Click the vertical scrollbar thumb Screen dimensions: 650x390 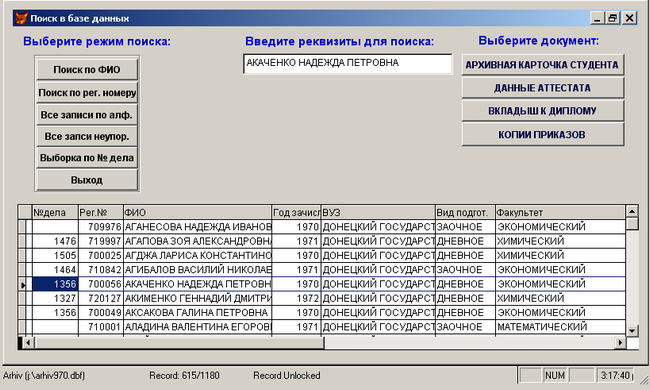pos(632,224)
